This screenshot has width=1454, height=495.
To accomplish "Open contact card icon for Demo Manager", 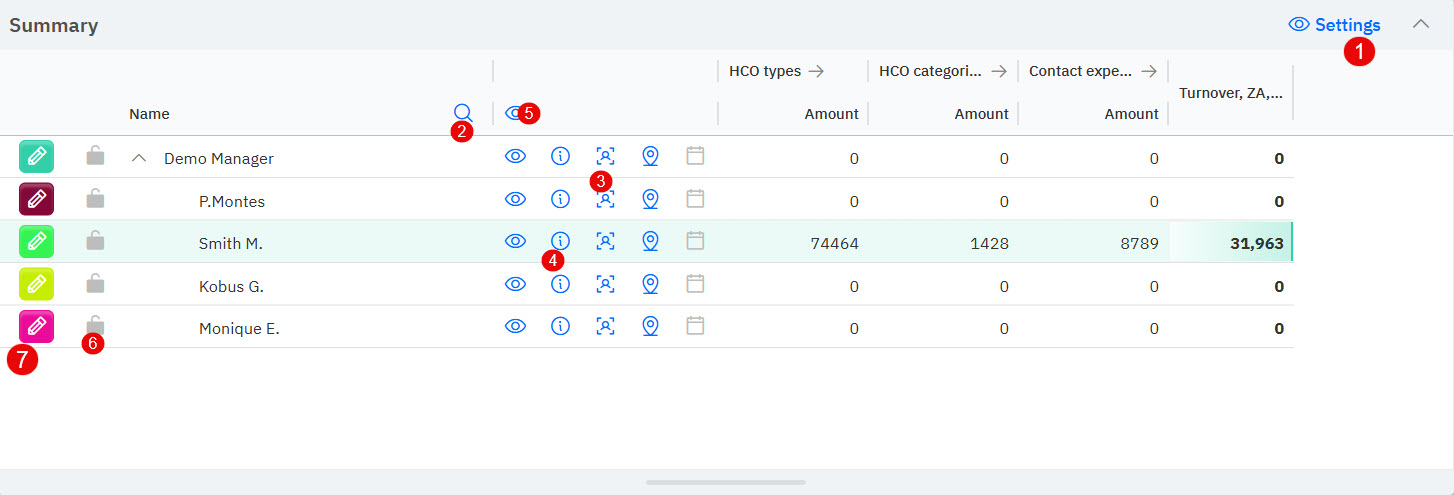I will (605, 156).
